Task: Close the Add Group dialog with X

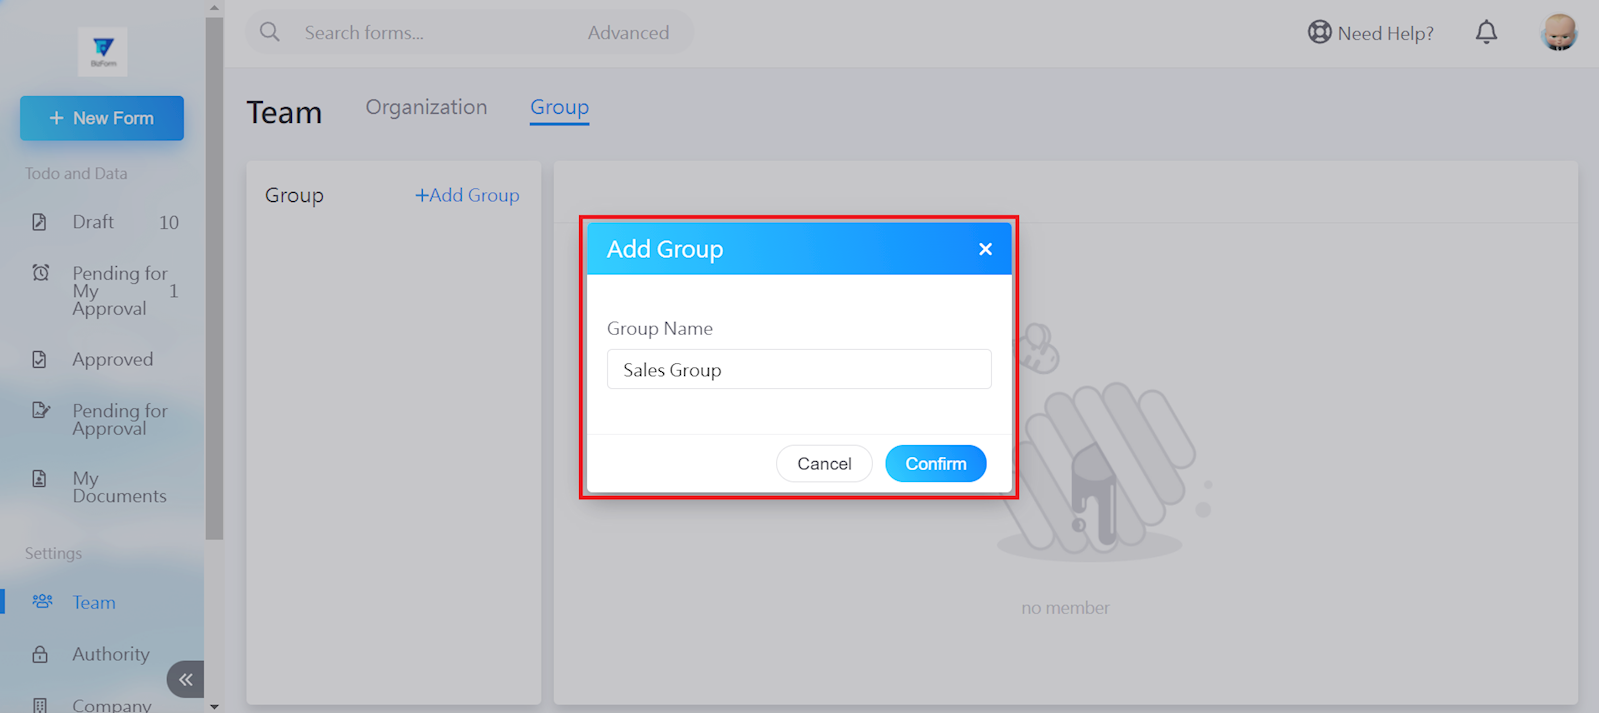Action: coord(985,249)
